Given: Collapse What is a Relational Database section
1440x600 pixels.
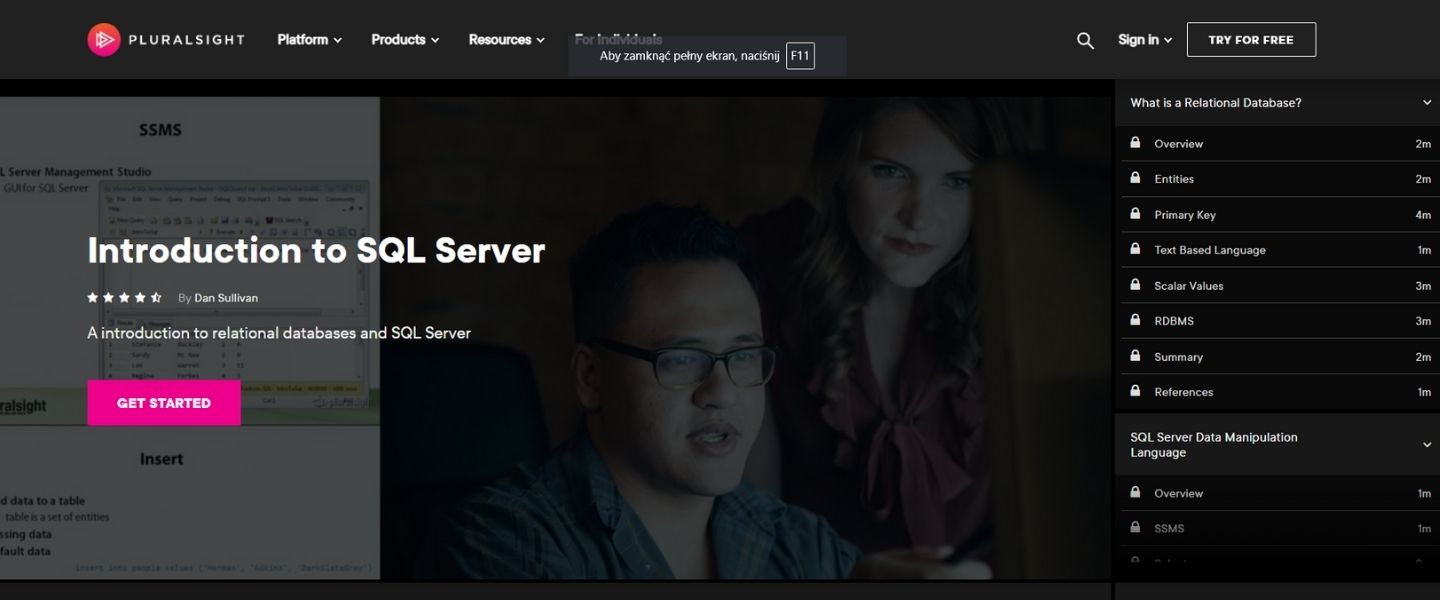Looking at the screenshot, I should [x=1427, y=103].
